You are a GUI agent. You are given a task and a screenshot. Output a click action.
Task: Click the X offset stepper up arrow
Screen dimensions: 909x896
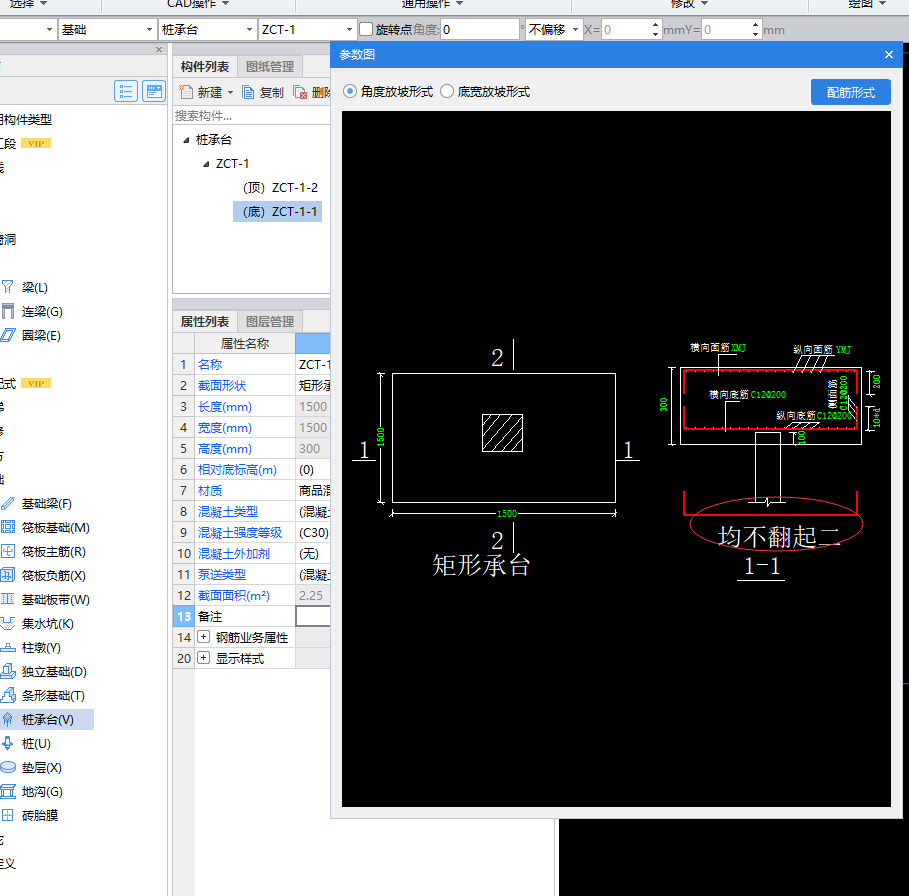point(655,25)
